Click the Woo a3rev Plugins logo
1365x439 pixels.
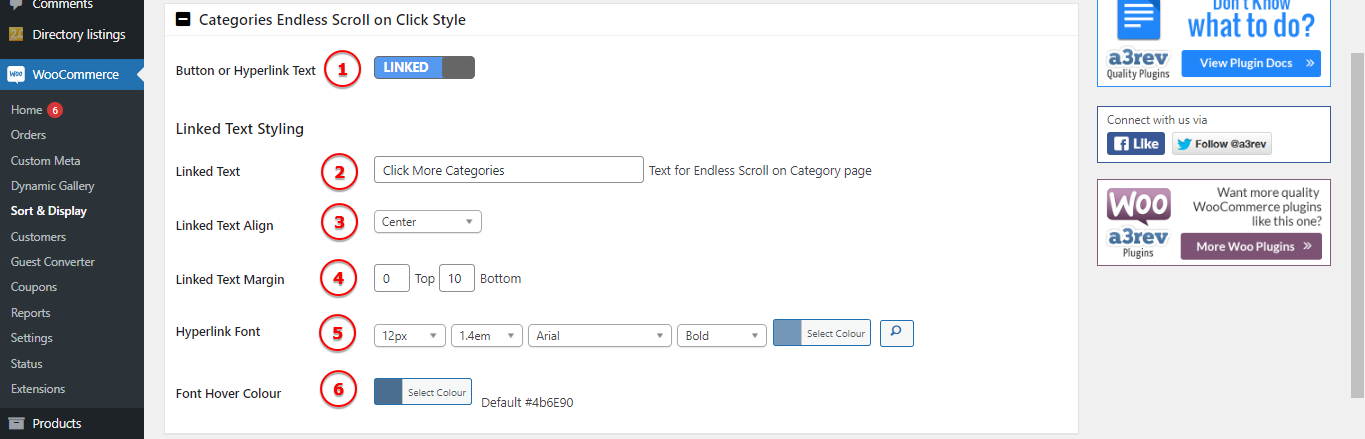(x=1138, y=222)
